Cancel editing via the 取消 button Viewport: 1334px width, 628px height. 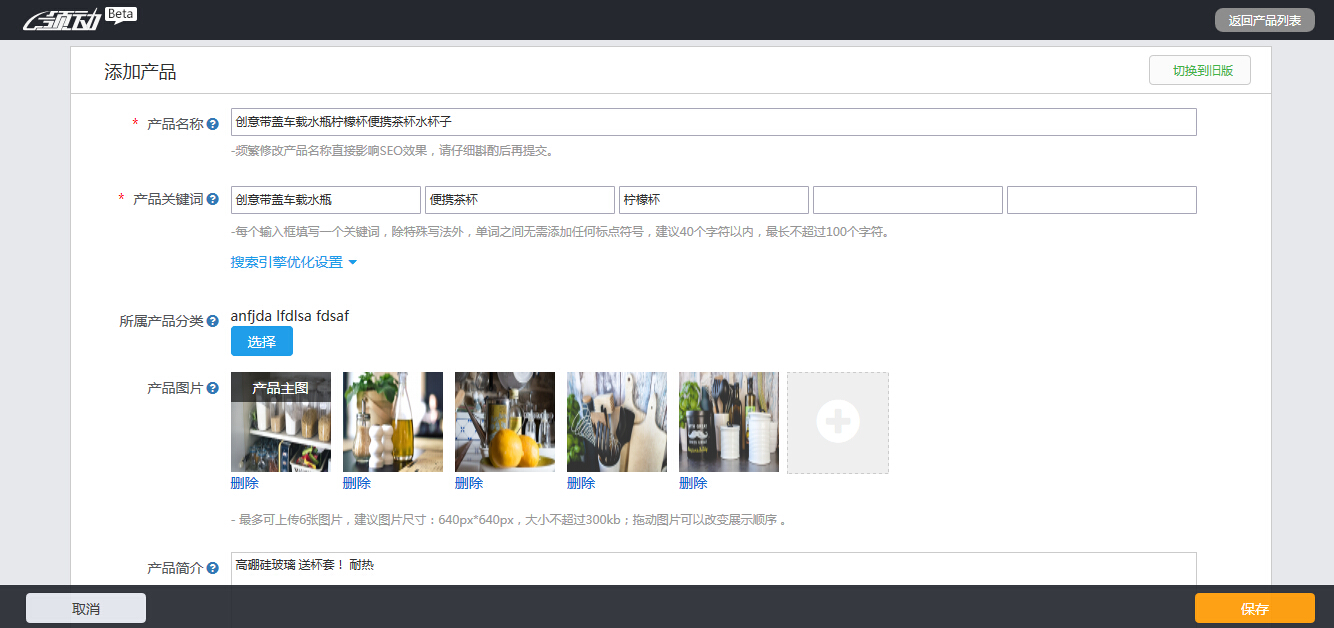pos(85,607)
